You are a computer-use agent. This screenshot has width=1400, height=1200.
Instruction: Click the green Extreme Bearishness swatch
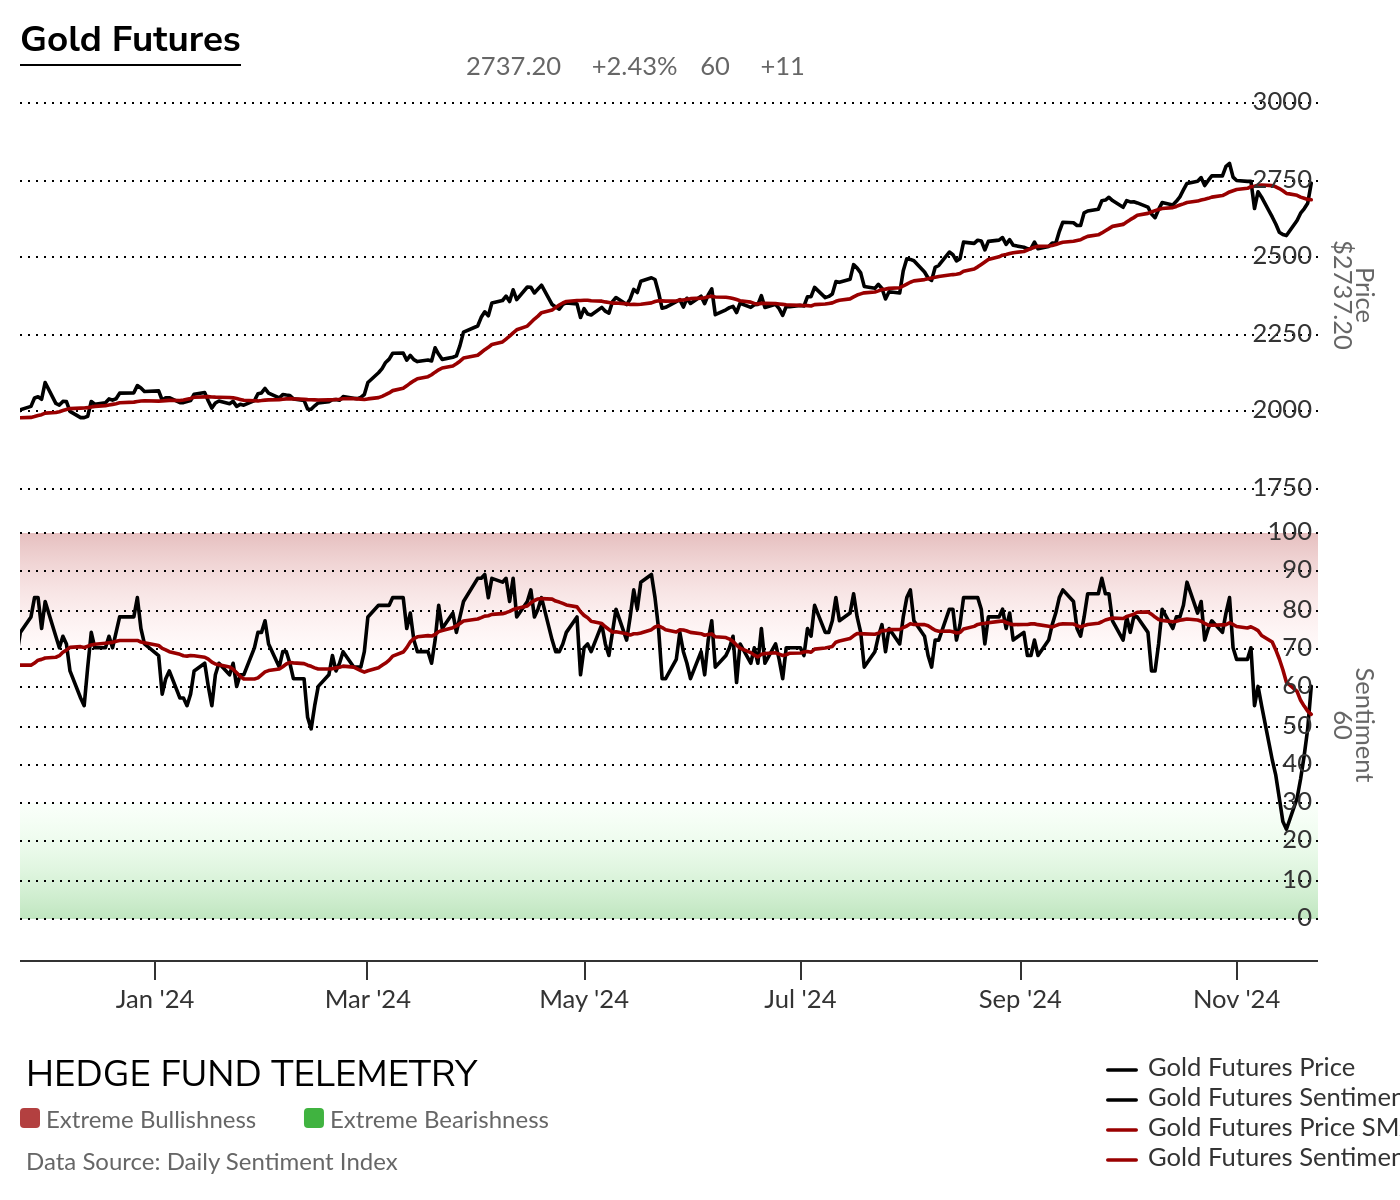tap(314, 1119)
